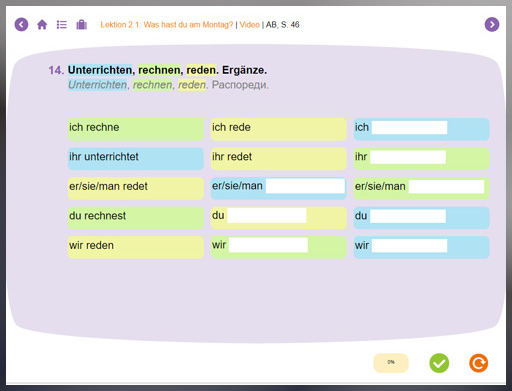
Task: Click the green 'er/sie/man' input field
Action: [447, 187]
